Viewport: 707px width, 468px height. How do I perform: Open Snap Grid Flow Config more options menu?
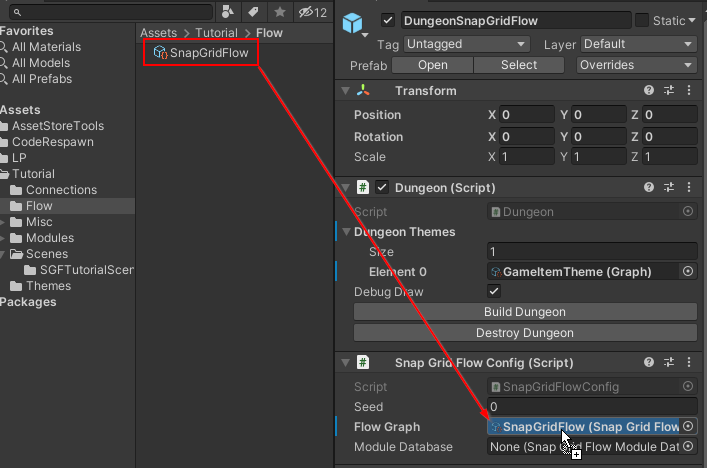tap(688, 362)
